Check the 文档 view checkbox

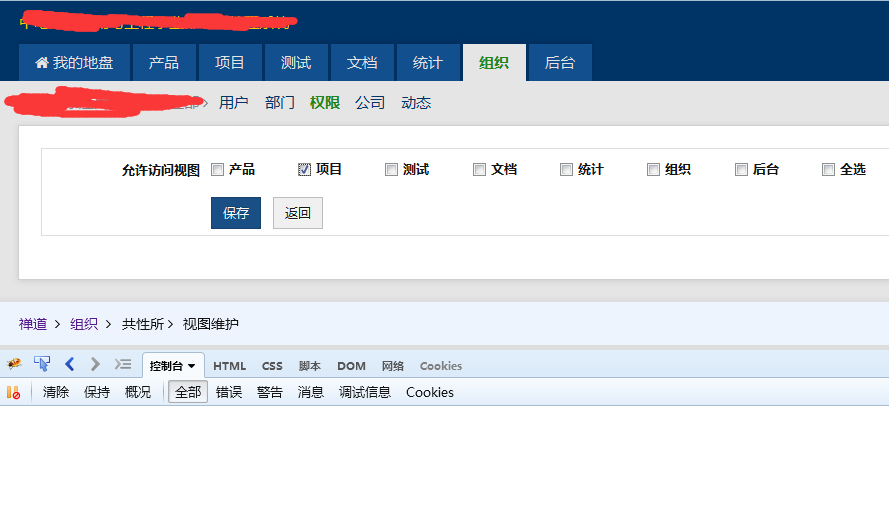[x=479, y=170]
